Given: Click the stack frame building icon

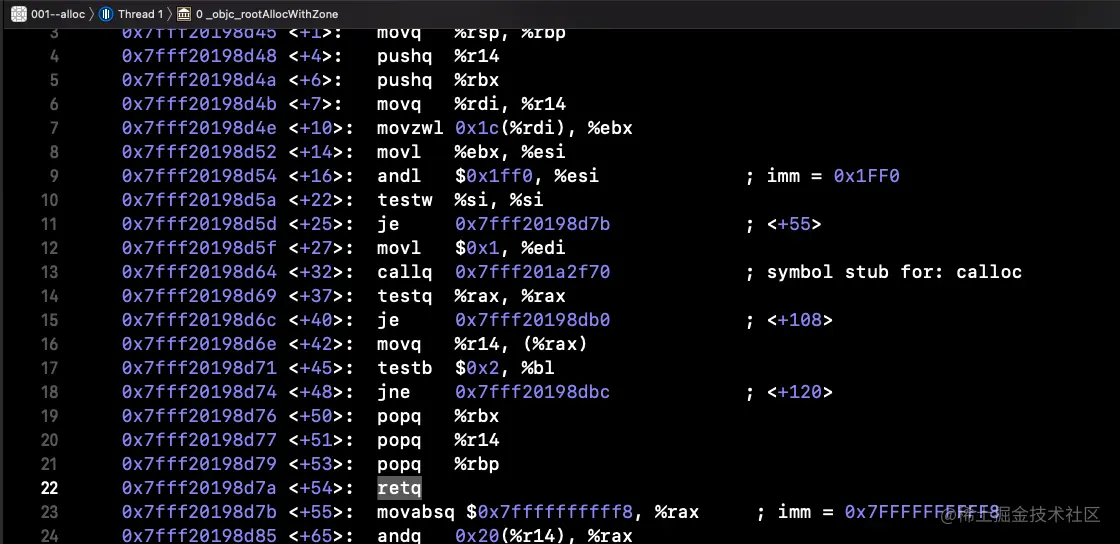Looking at the screenshot, I should [x=184, y=14].
